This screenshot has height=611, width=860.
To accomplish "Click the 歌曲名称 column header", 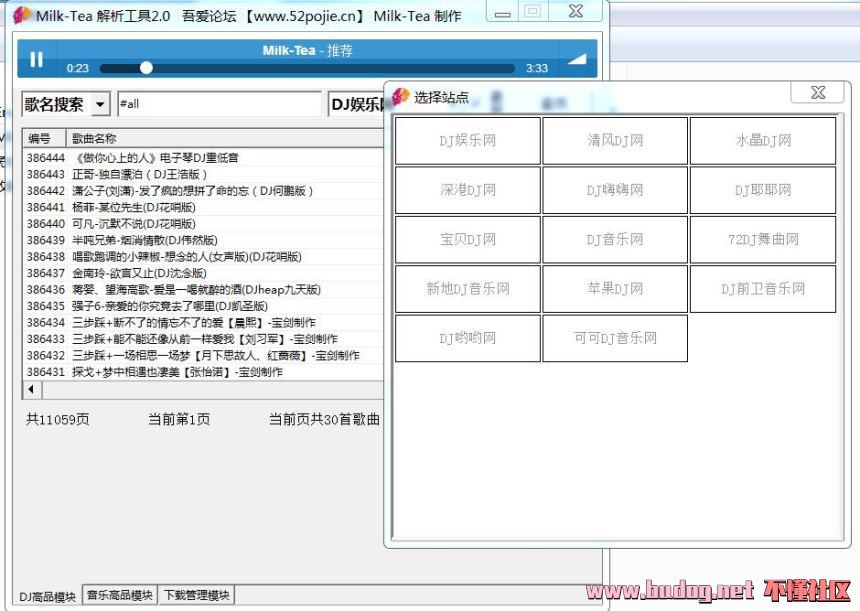I will pyautogui.click(x=224, y=138).
